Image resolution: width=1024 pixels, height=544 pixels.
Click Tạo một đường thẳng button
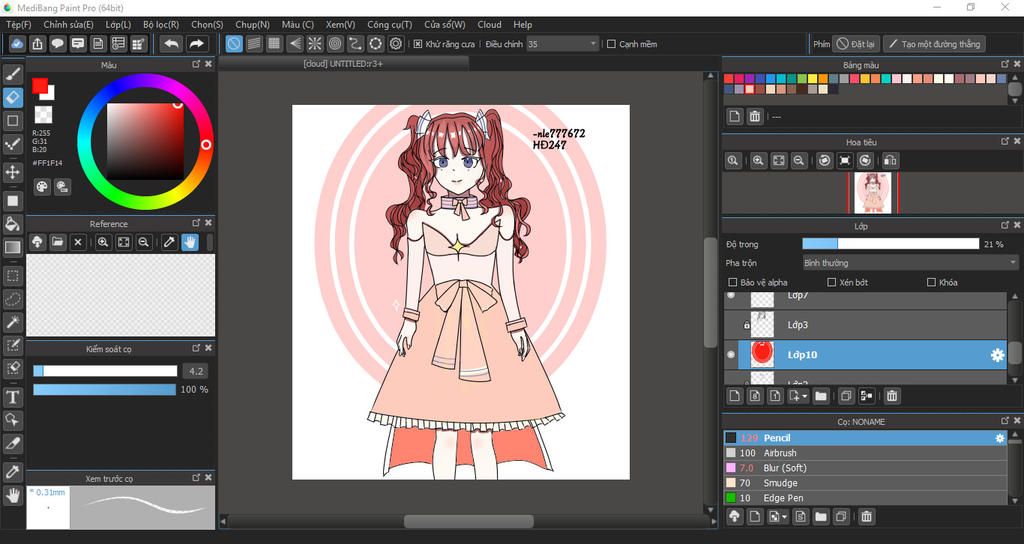tap(934, 44)
